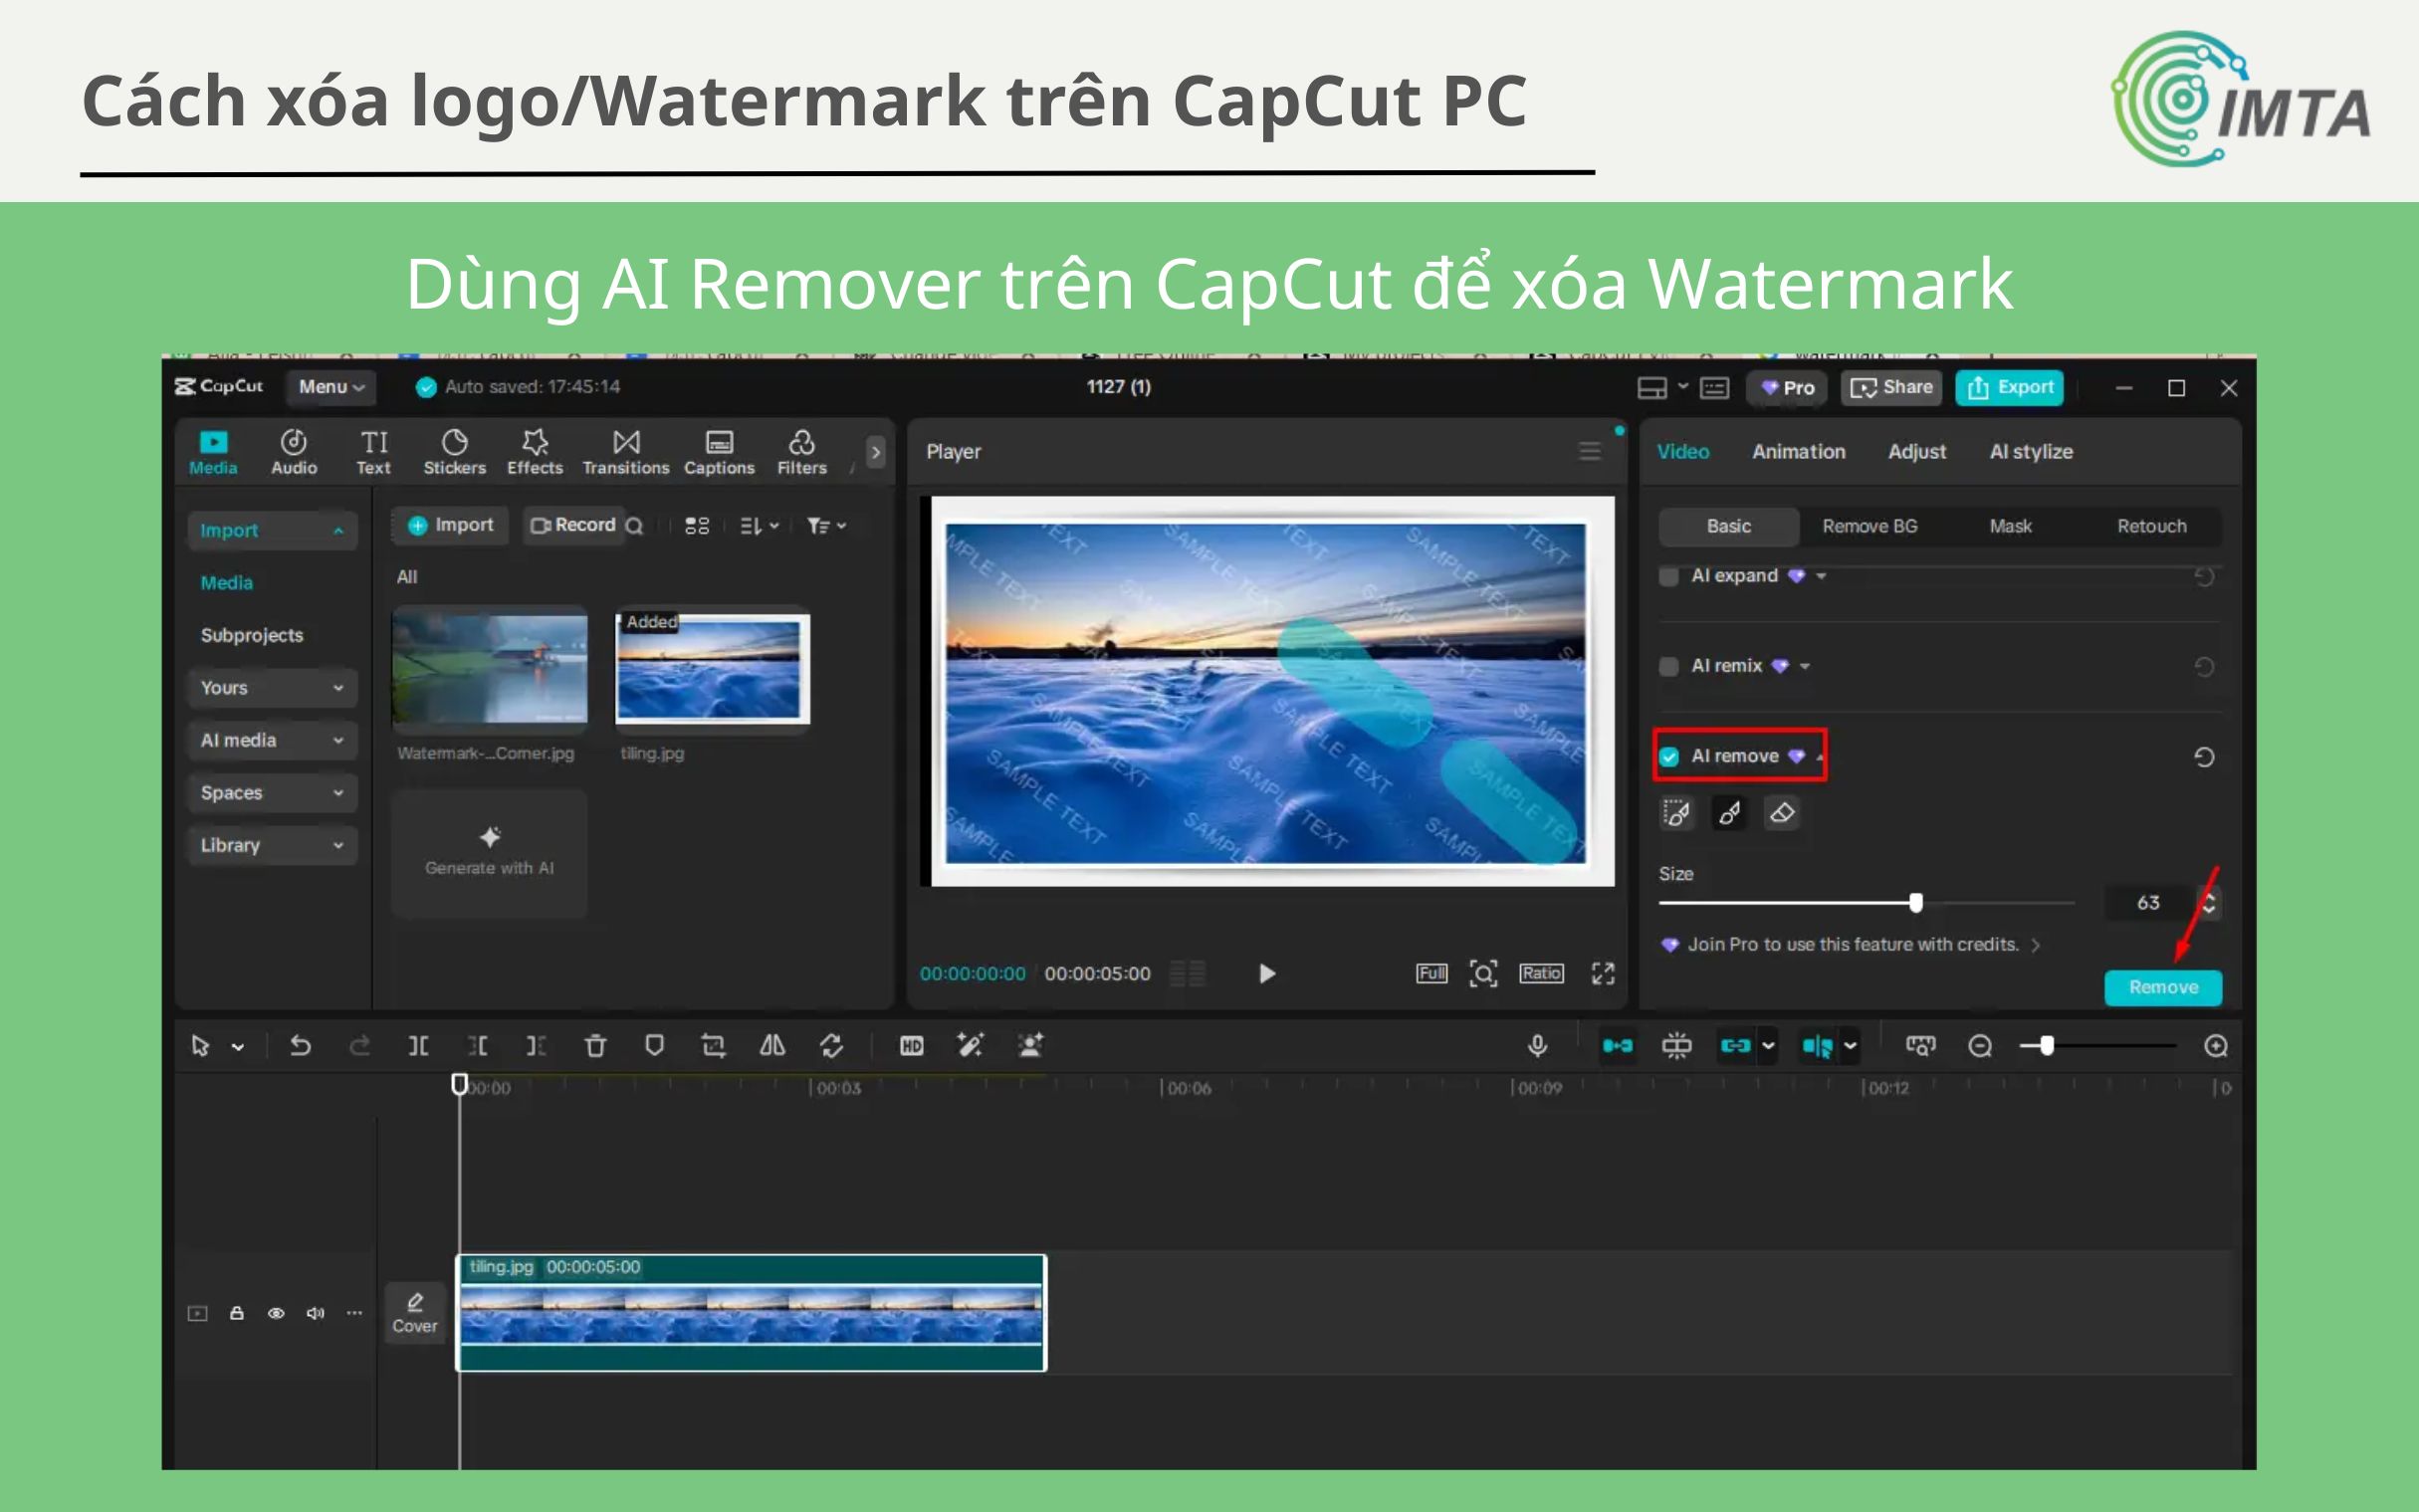This screenshot has height=1512, width=2419.
Task: Open the Remove BG sub-tab
Action: point(1869,527)
